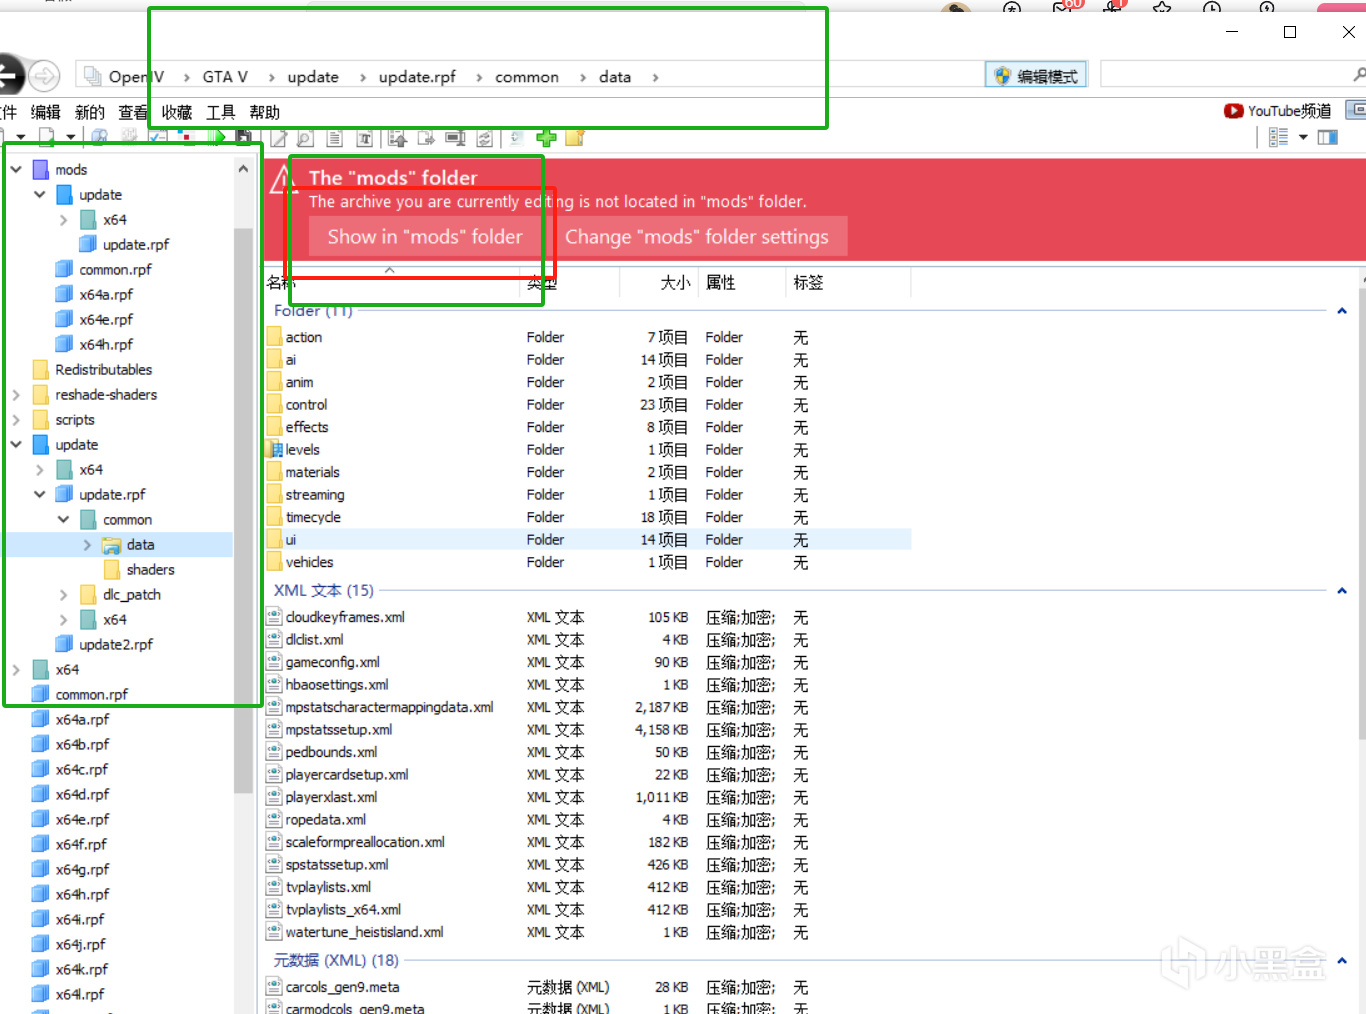Click the lined document toolbar icon
Viewport: 1366px width, 1014px height.
[x=335, y=138]
